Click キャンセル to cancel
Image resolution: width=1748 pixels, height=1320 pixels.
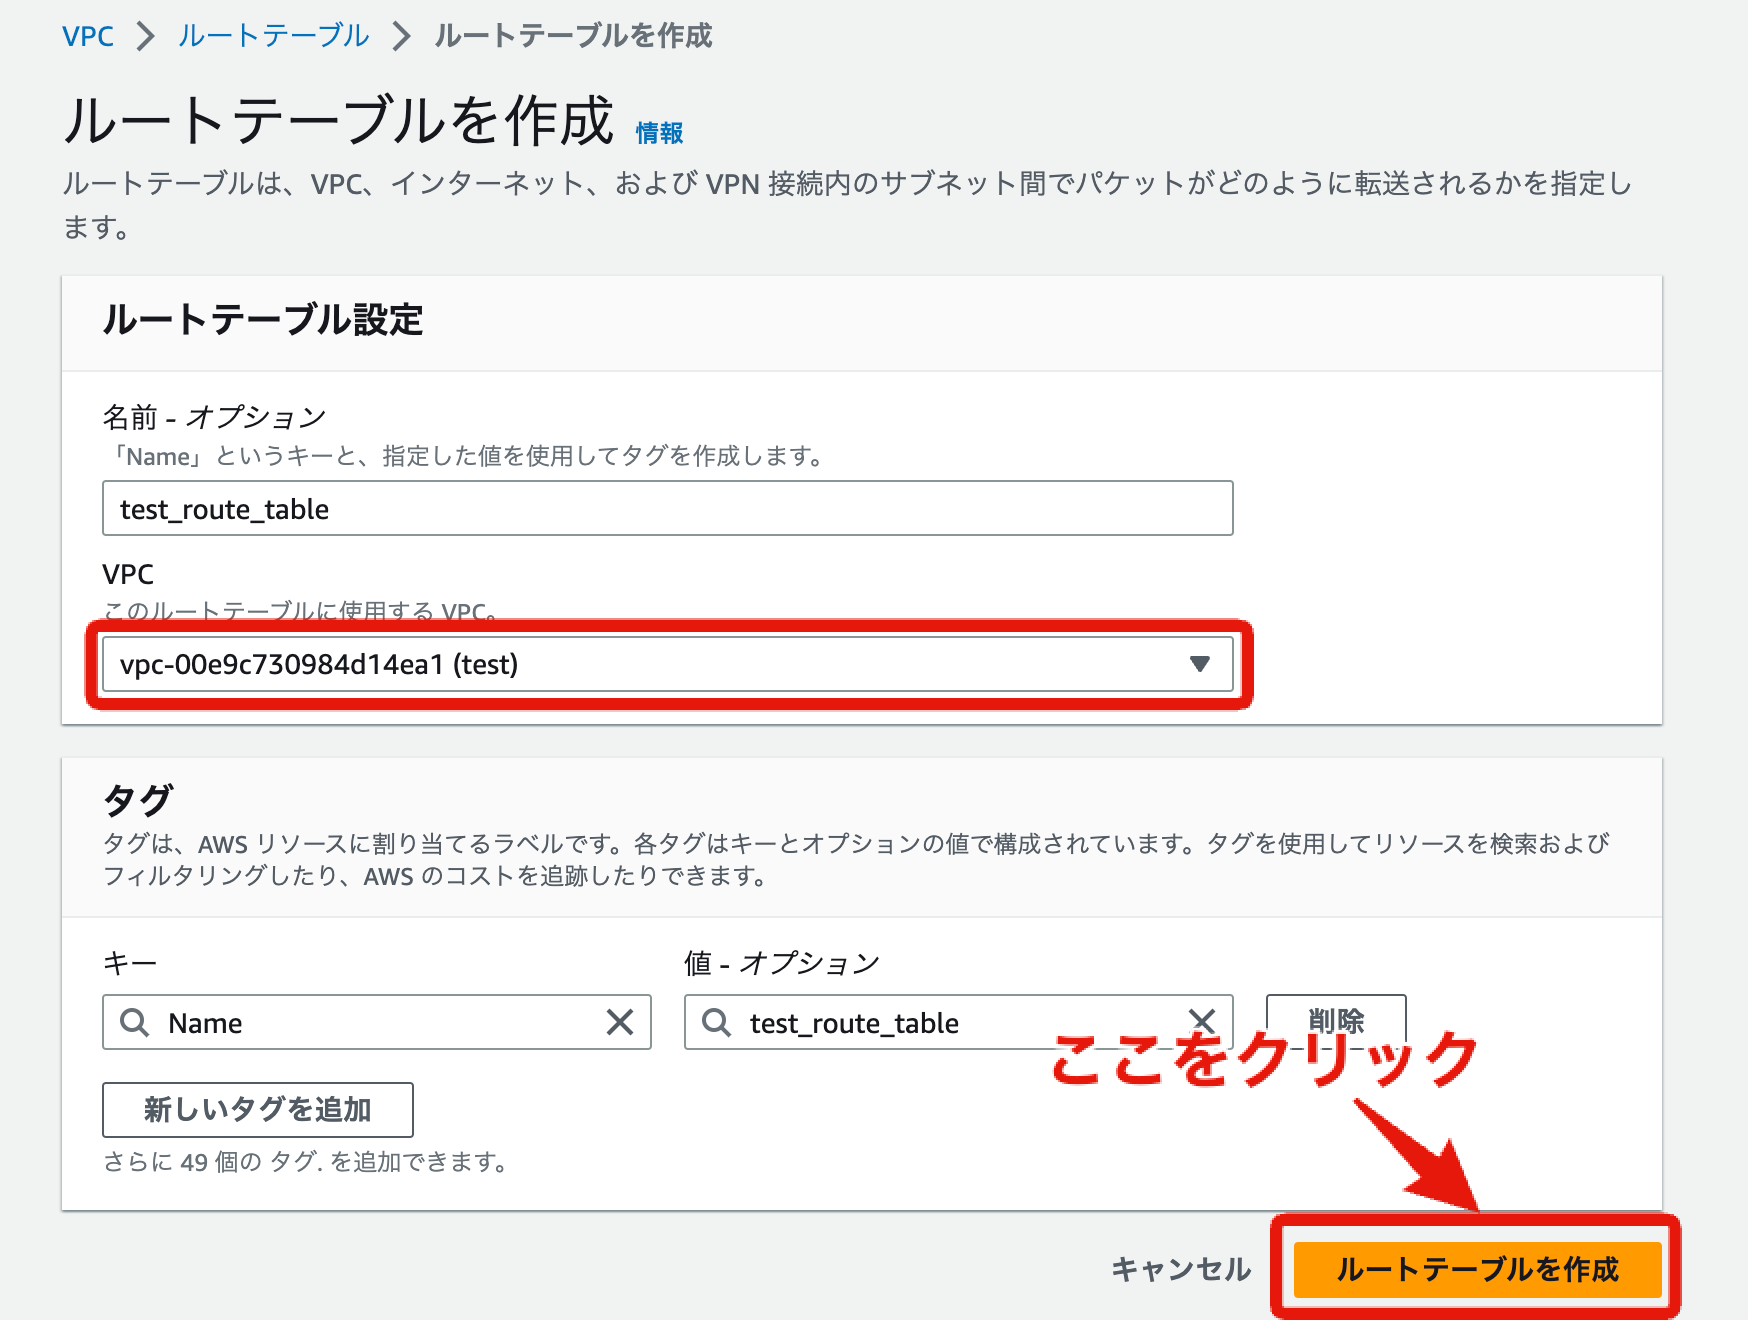coord(1181,1269)
